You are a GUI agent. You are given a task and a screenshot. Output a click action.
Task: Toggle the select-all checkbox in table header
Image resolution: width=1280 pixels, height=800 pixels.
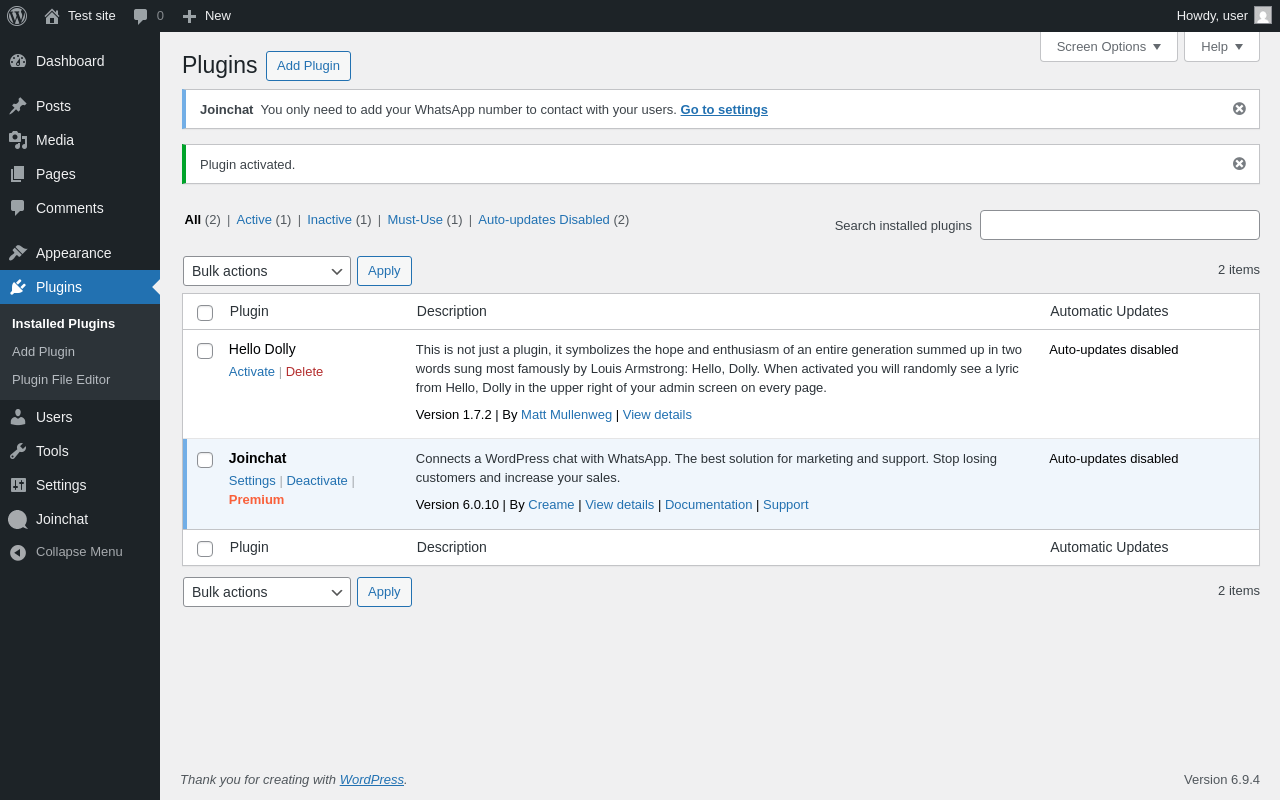(x=205, y=313)
